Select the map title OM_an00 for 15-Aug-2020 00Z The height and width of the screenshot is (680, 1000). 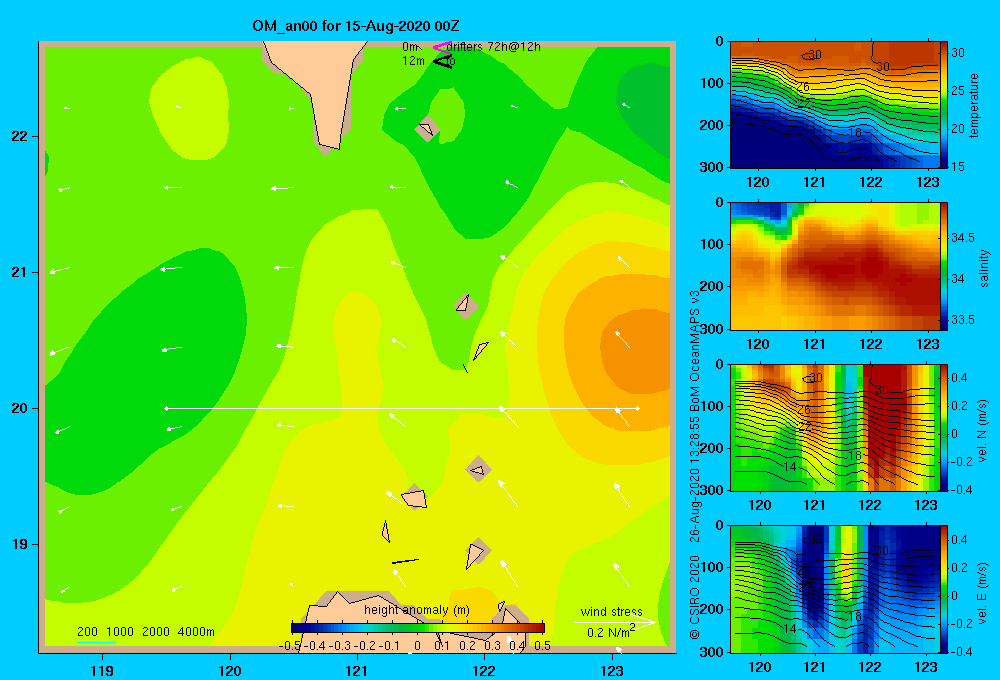tap(356, 26)
